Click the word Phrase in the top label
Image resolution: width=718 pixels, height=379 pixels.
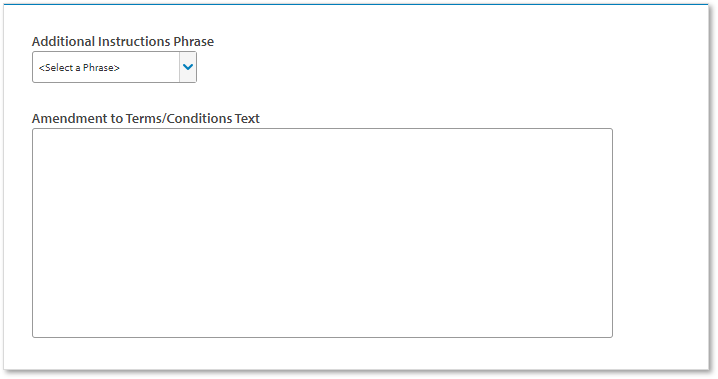194,41
